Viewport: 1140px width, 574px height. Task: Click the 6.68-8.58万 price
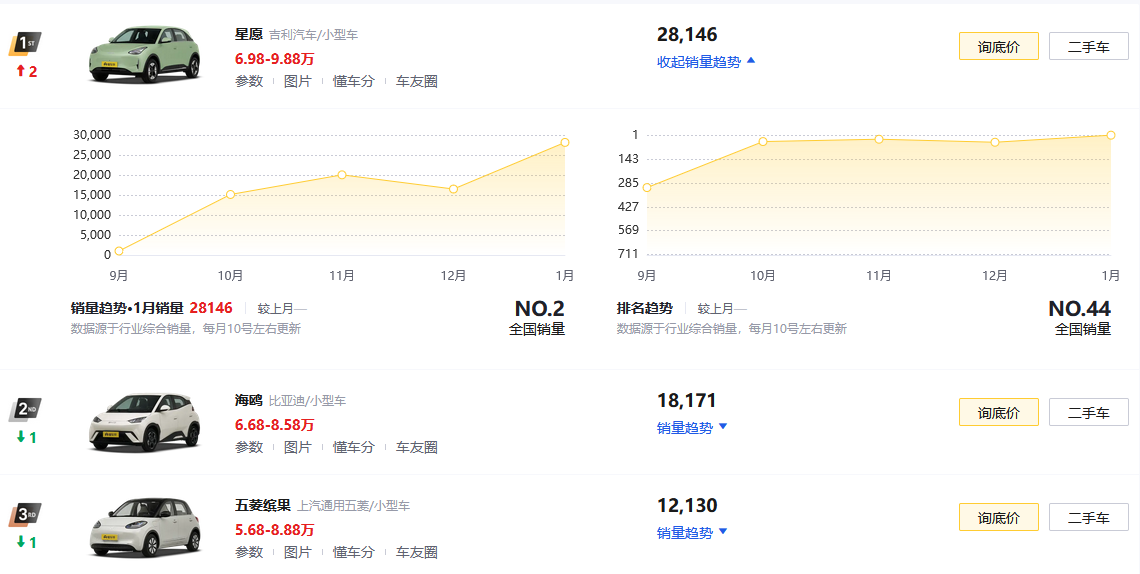(275, 424)
